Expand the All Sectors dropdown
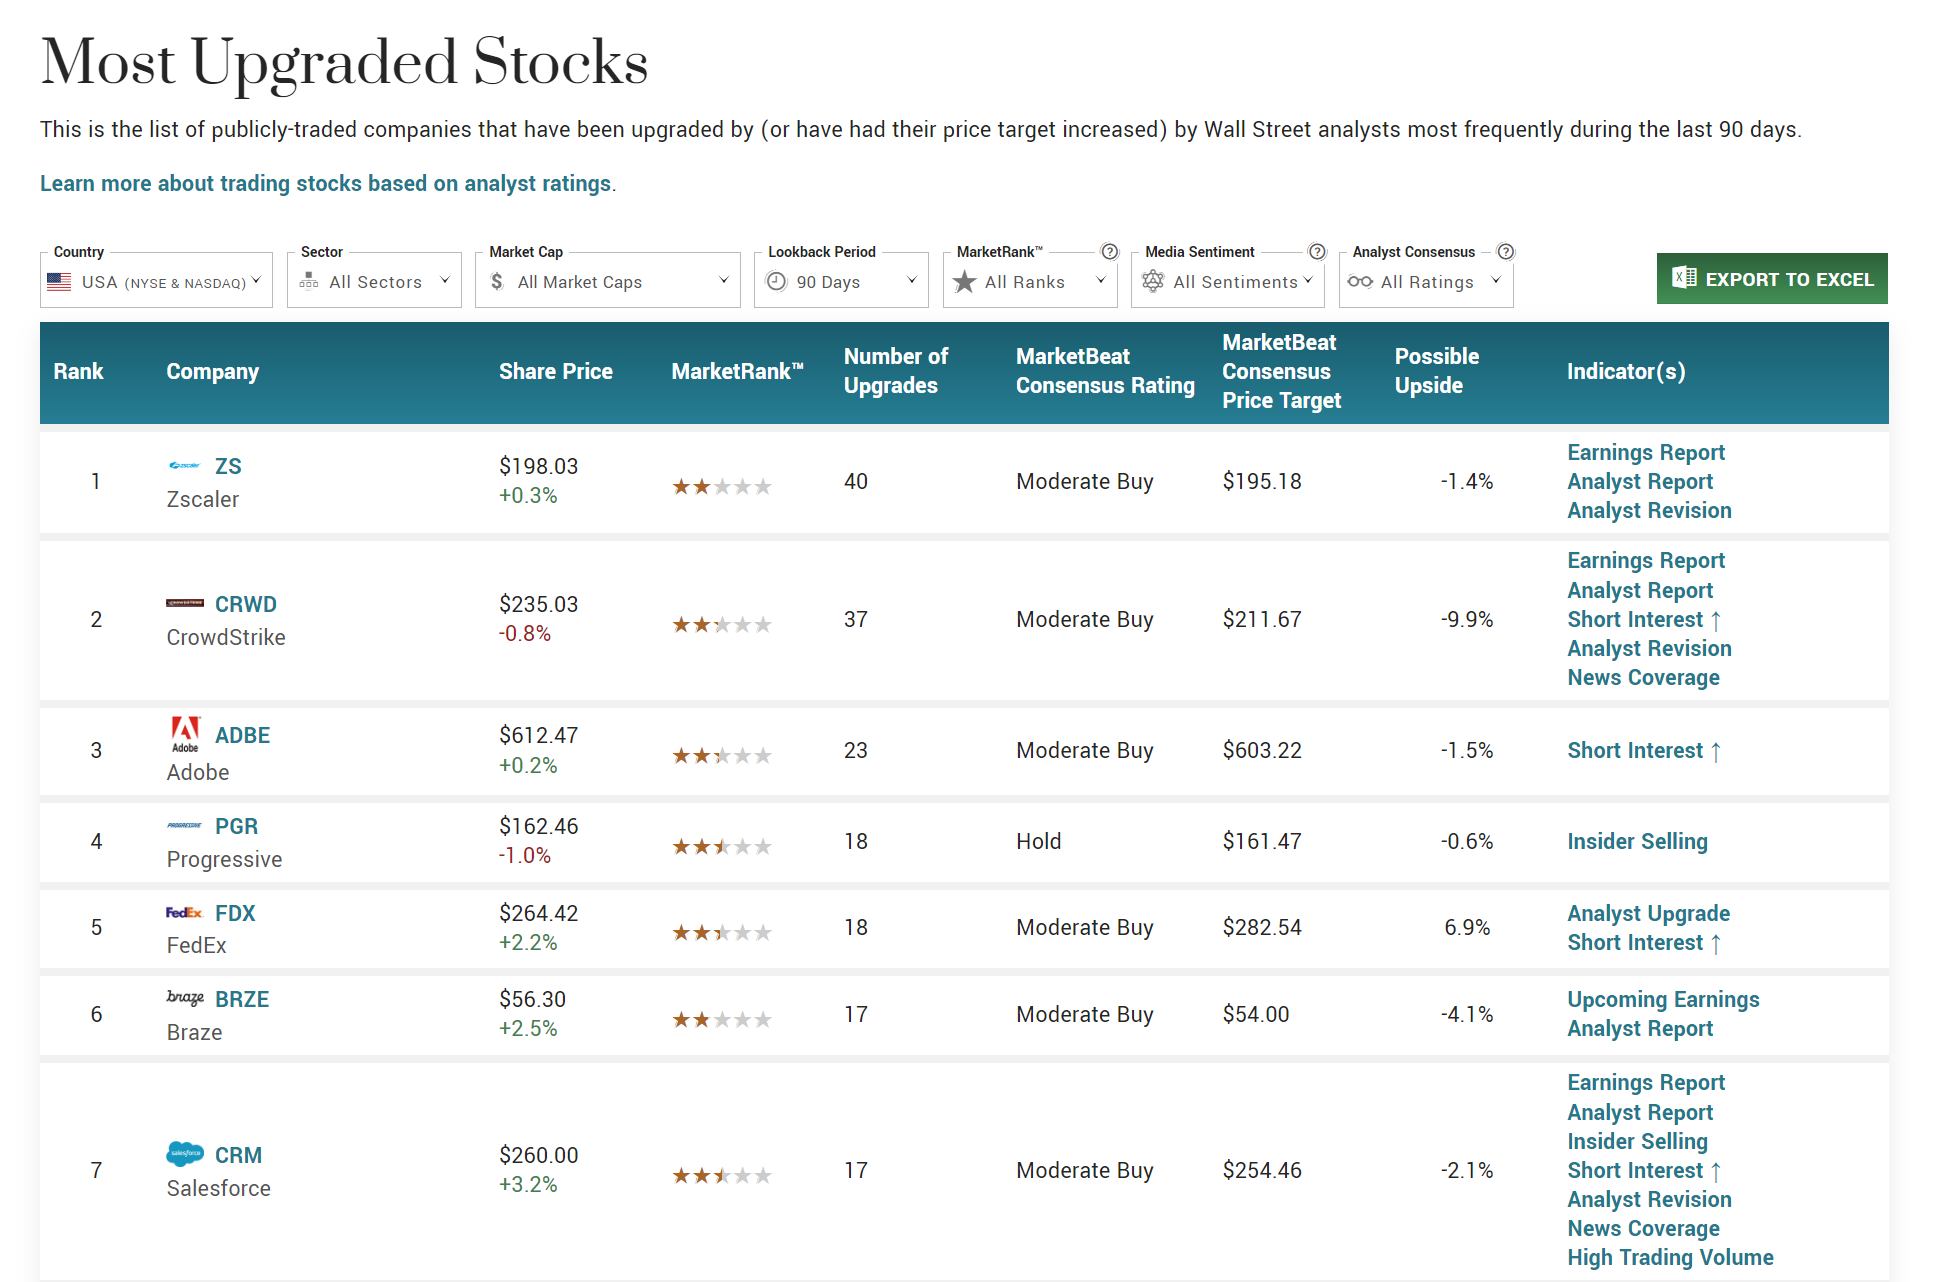The height and width of the screenshot is (1282, 1944). click(x=374, y=282)
